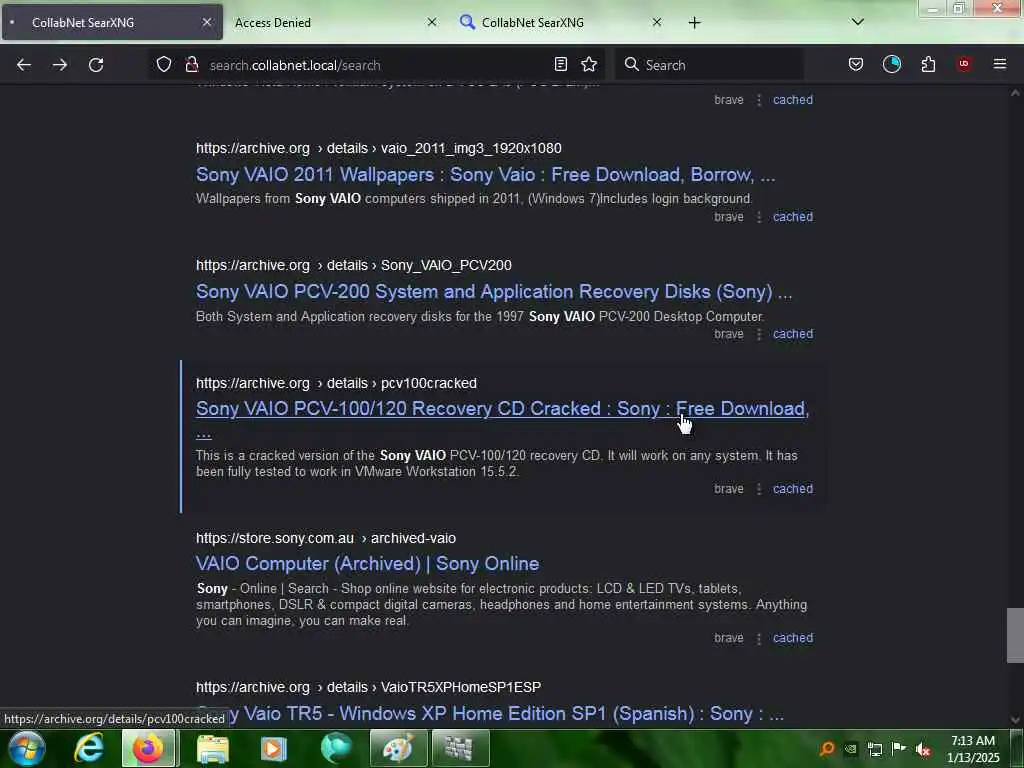Close the third CollabNet SearXNG tab
This screenshot has width=1024, height=768.
point(657,22)
